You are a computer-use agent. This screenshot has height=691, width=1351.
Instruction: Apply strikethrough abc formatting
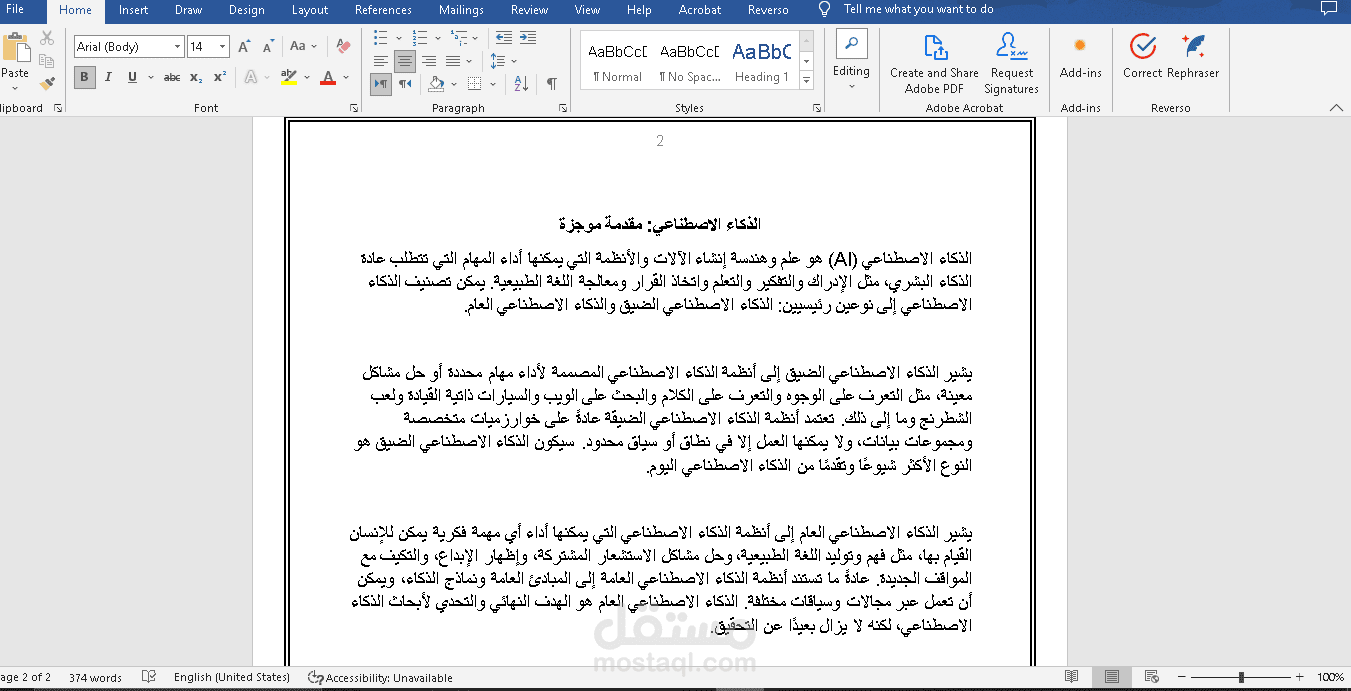point(172,77)
